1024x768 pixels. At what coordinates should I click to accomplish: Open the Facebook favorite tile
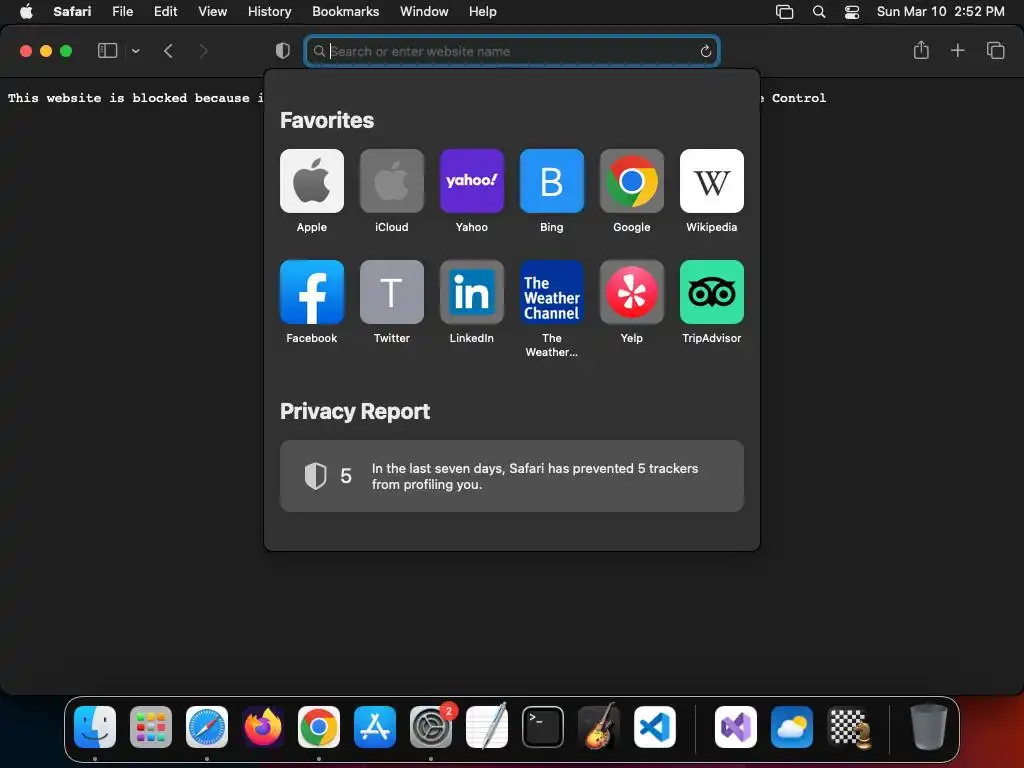pyautogui.click(x=312, y=292)
